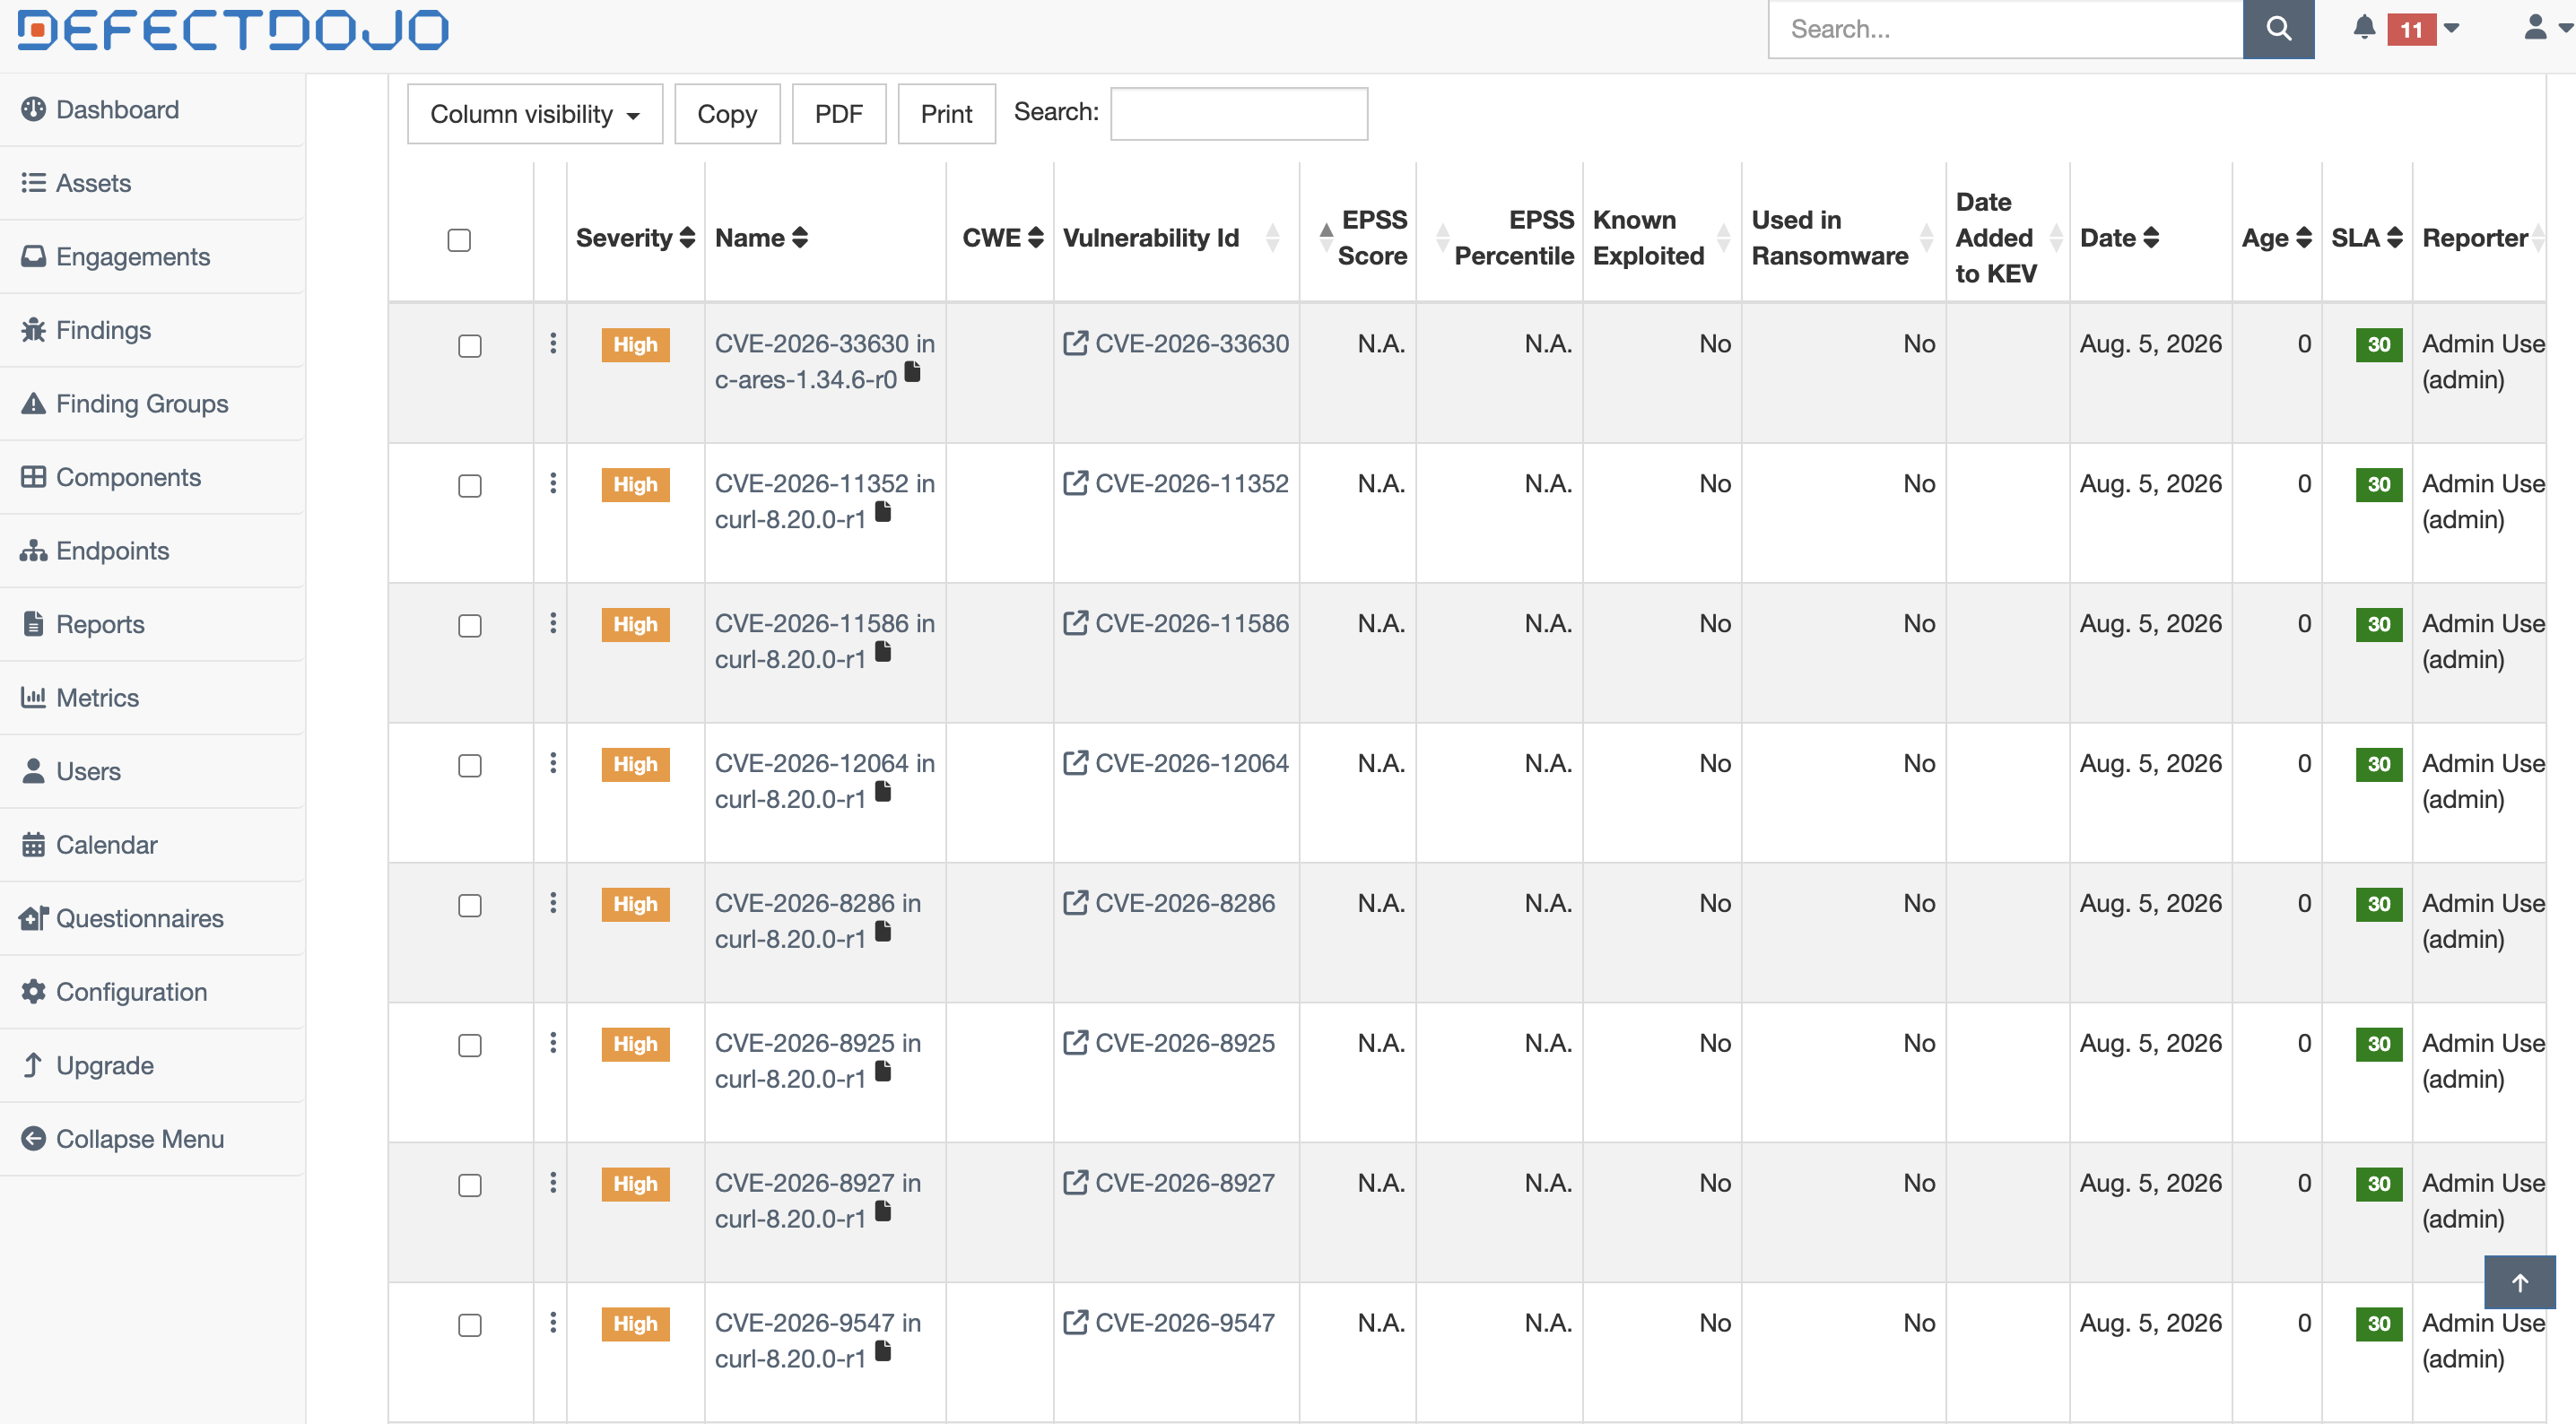Export the table using the PDF button

pos(838,114)
